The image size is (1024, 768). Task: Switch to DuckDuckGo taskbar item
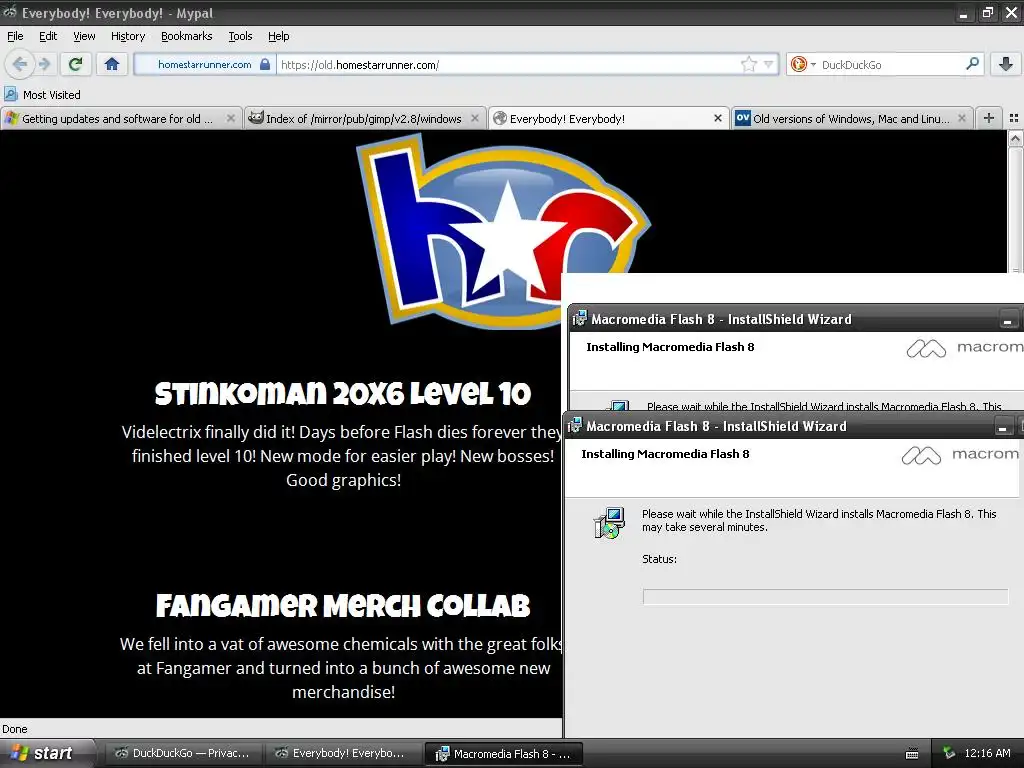click(183, 753)
